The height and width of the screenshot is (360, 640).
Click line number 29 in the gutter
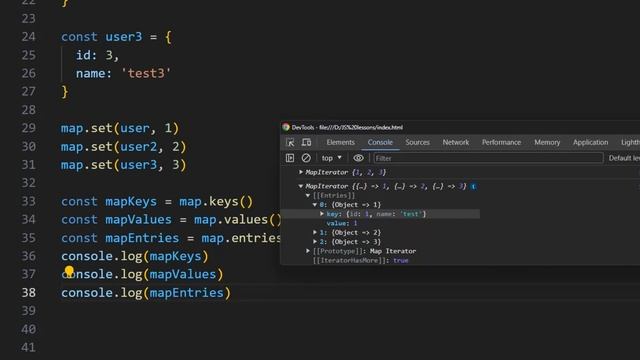click(28, 128)
